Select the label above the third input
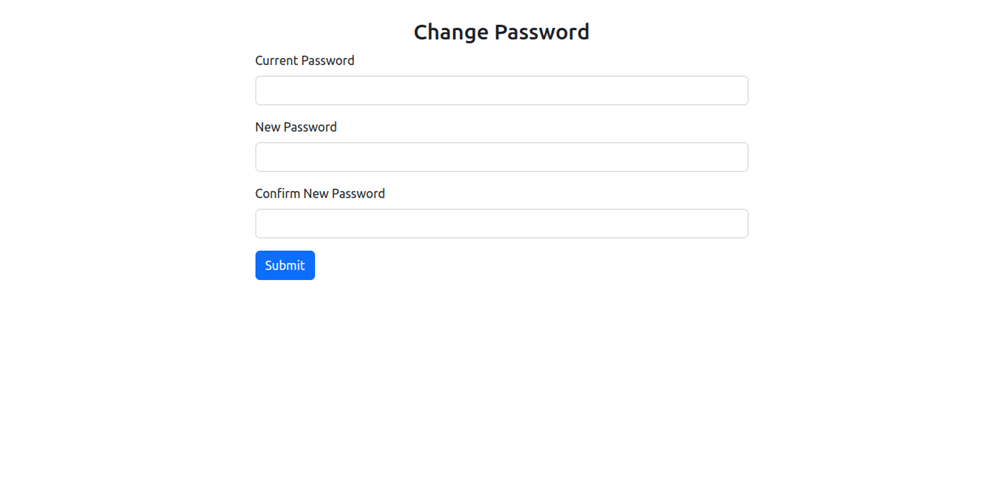1004x492 pixels. [x=320, y=194]
